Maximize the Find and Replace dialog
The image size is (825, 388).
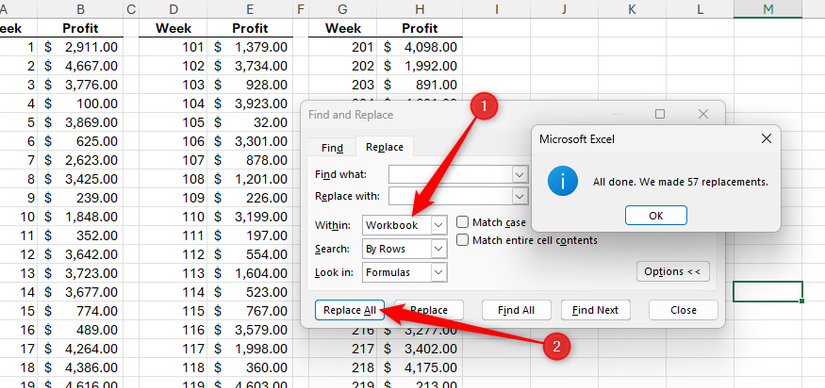click(659, 114)
